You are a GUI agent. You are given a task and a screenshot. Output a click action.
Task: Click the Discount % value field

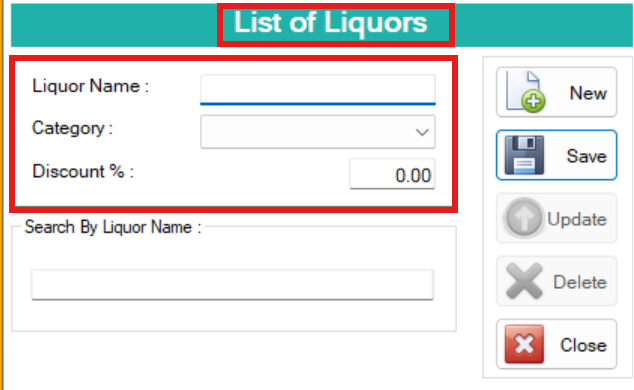tap(392, 174)
